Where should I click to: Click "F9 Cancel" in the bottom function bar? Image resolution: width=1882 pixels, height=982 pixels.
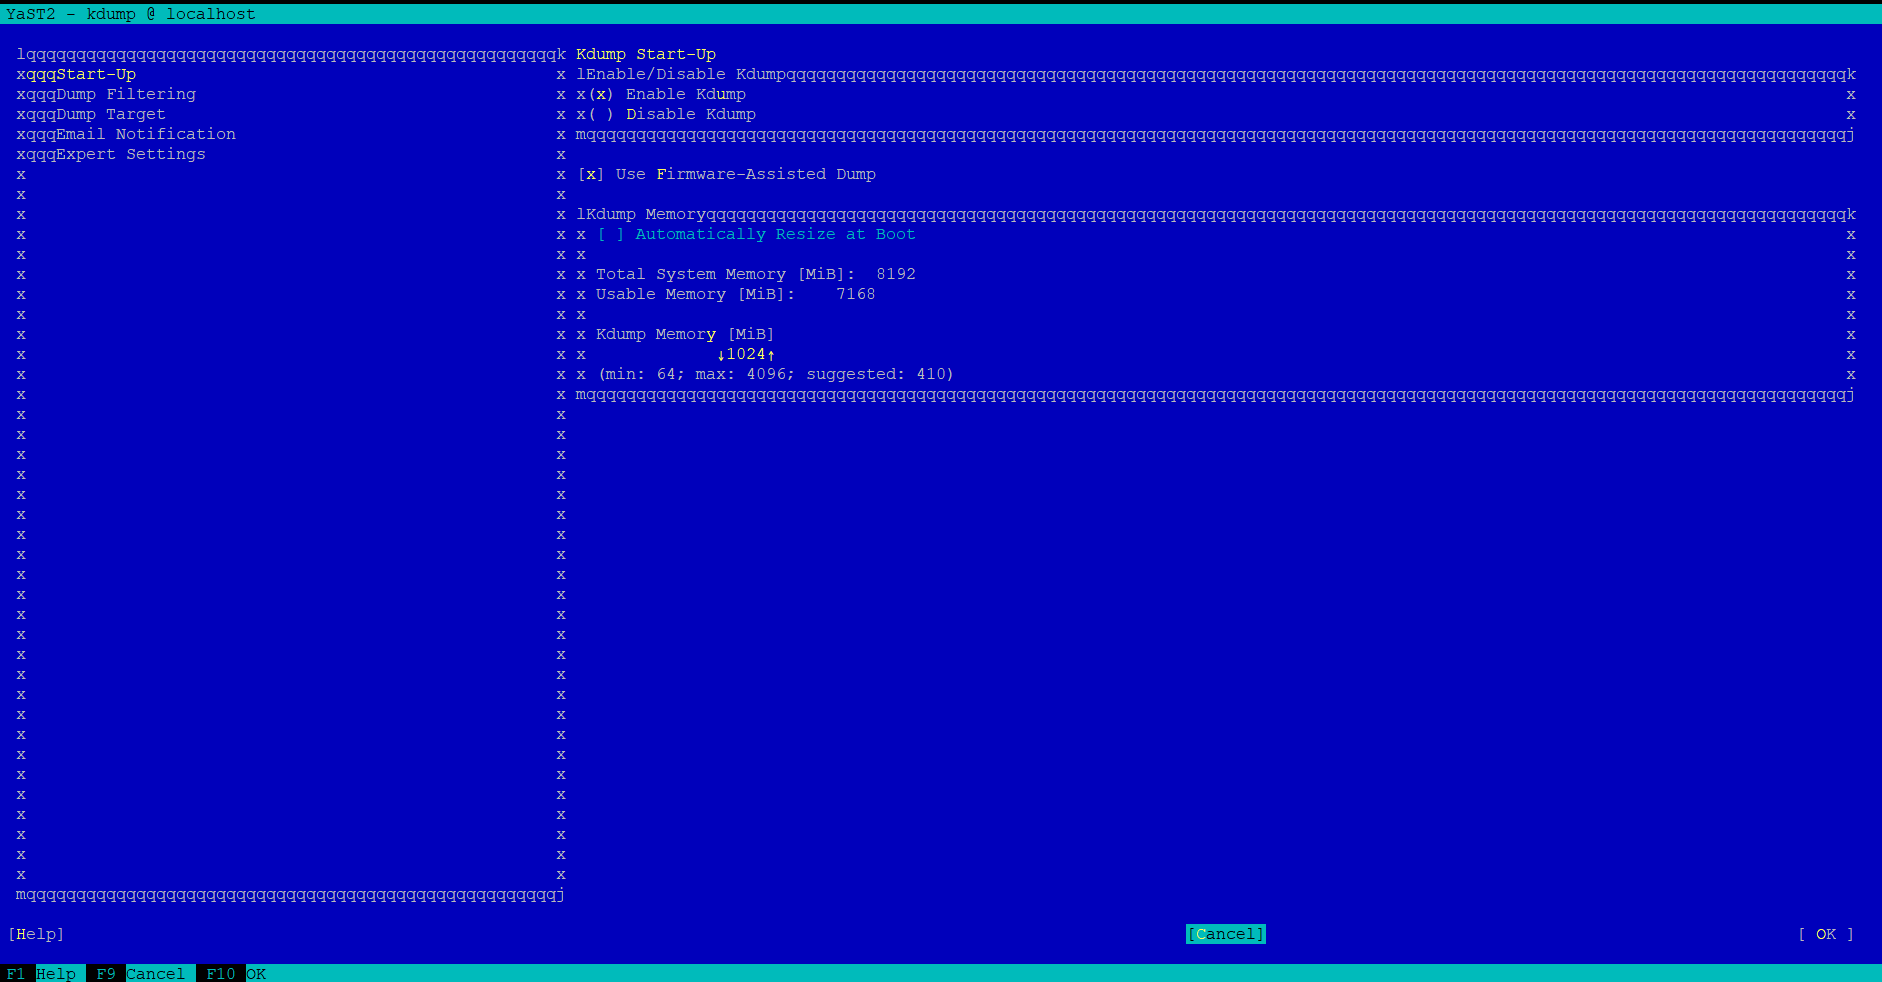(138, 973)
